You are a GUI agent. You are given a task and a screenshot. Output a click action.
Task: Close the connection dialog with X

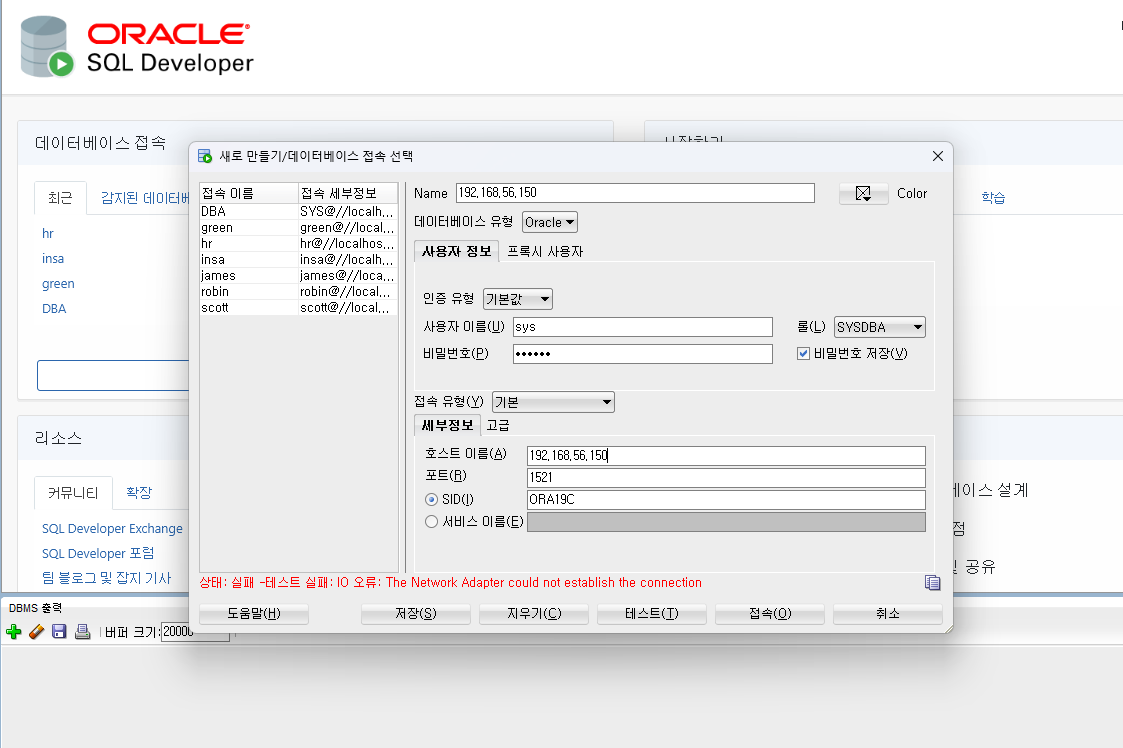click(x=938, y=156)
